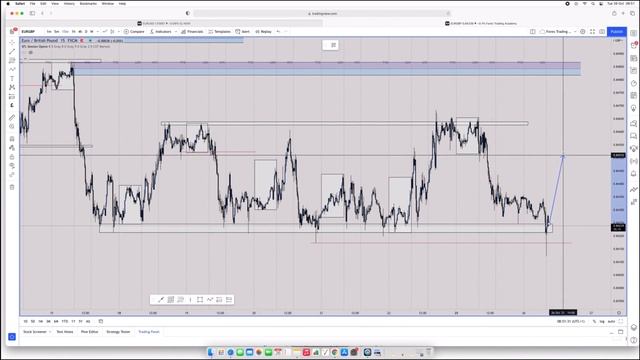Open the watchlist panel in right sidebar
Viewport: 640px width, 360px height.
pyautogui.click(x=633, y=33)
